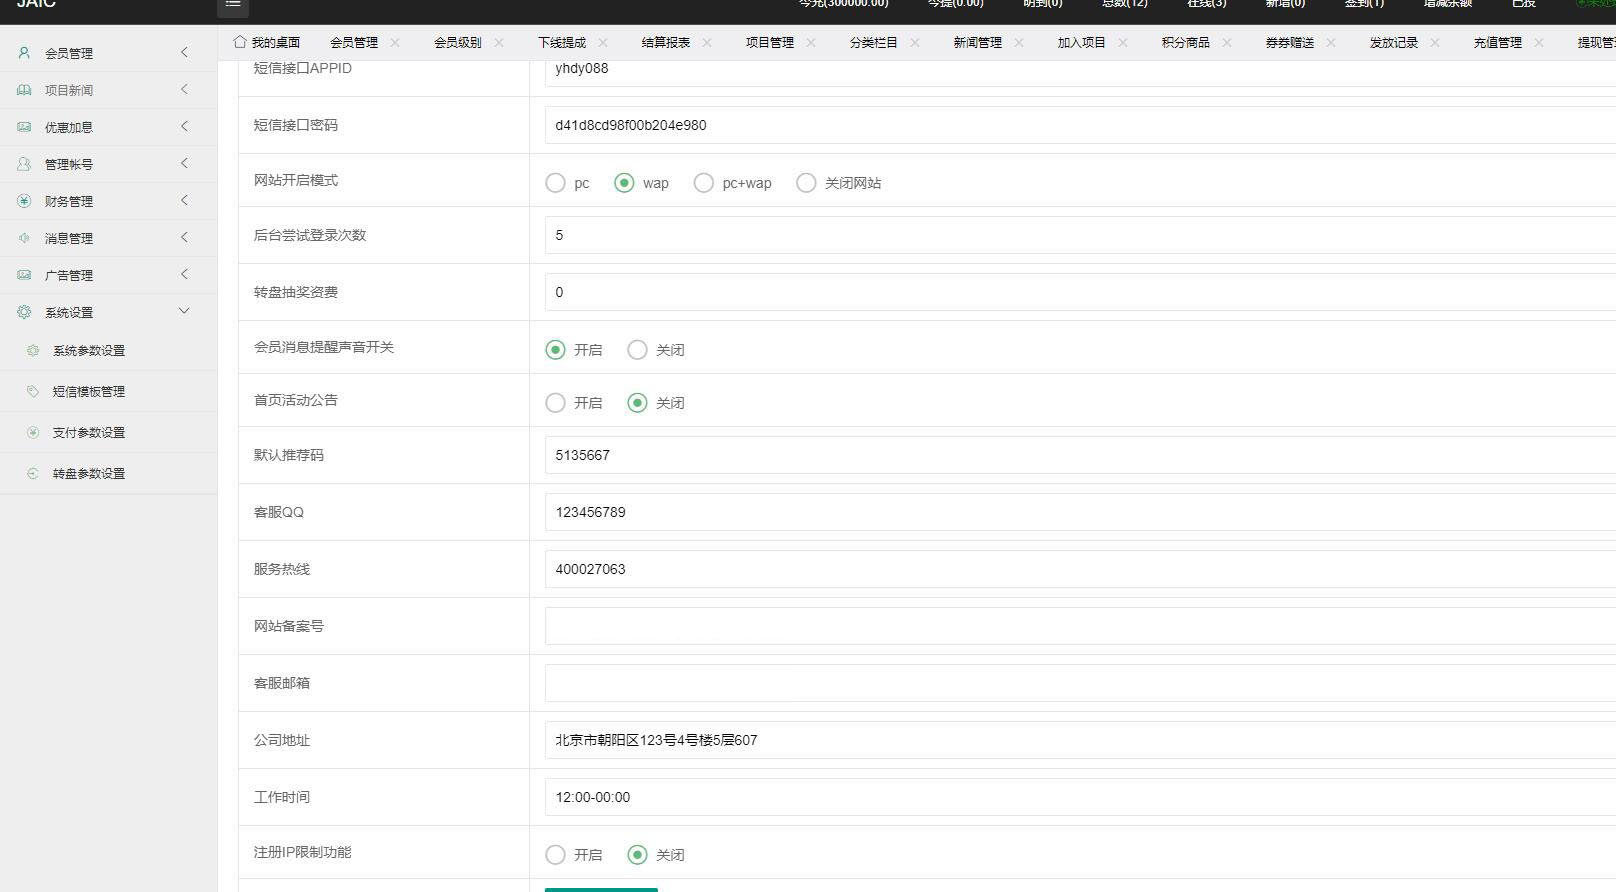Open 支付参数设置 in the sidebar
Viewport: 1616px width, 892px height.
pos(89,433)
